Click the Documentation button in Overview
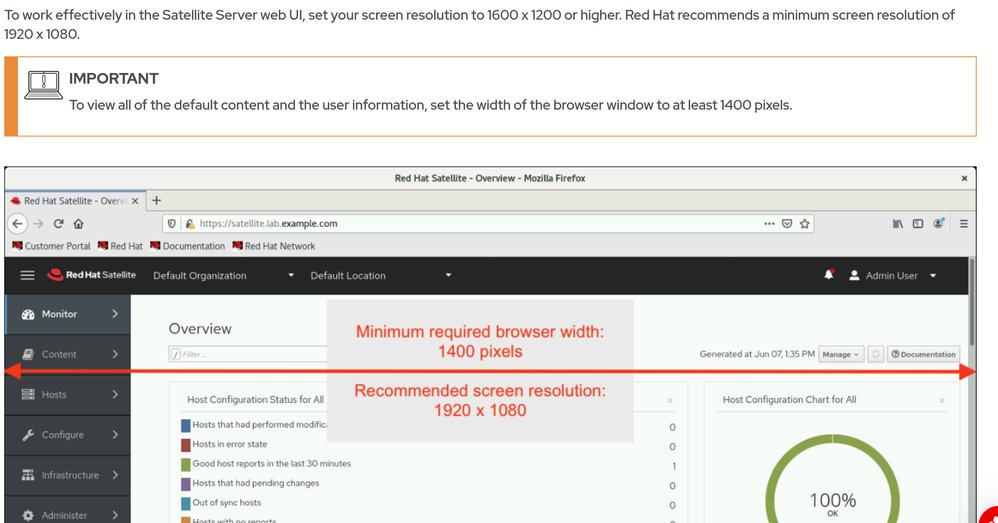998x523 pixels. pos(923,354)
